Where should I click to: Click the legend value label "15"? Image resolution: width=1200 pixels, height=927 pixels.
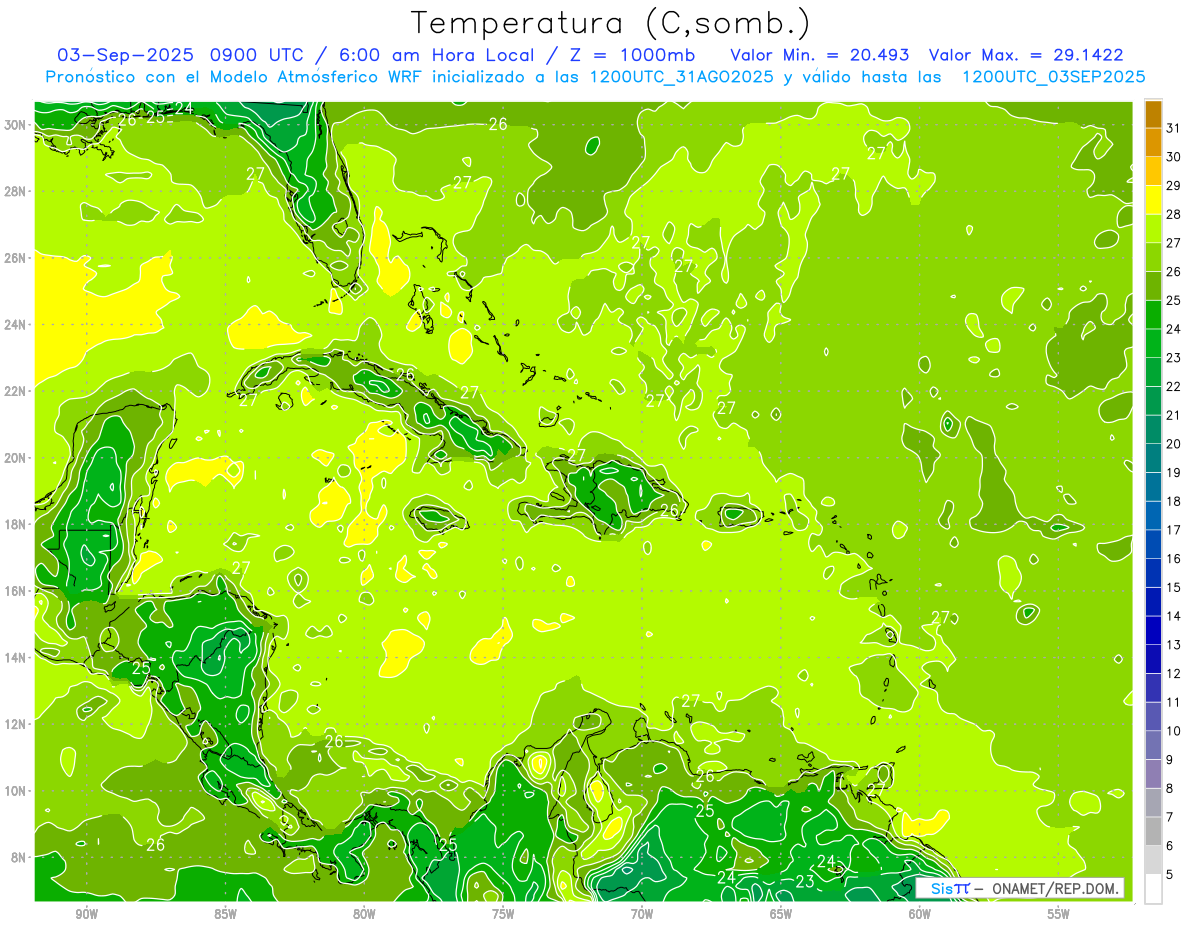[1174, 588]
